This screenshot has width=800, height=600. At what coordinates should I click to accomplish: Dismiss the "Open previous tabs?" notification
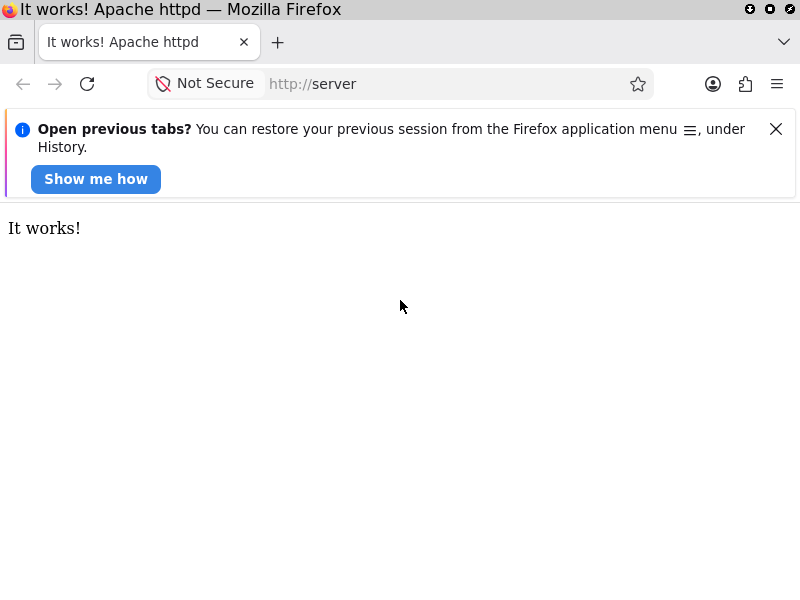(776, 129)
